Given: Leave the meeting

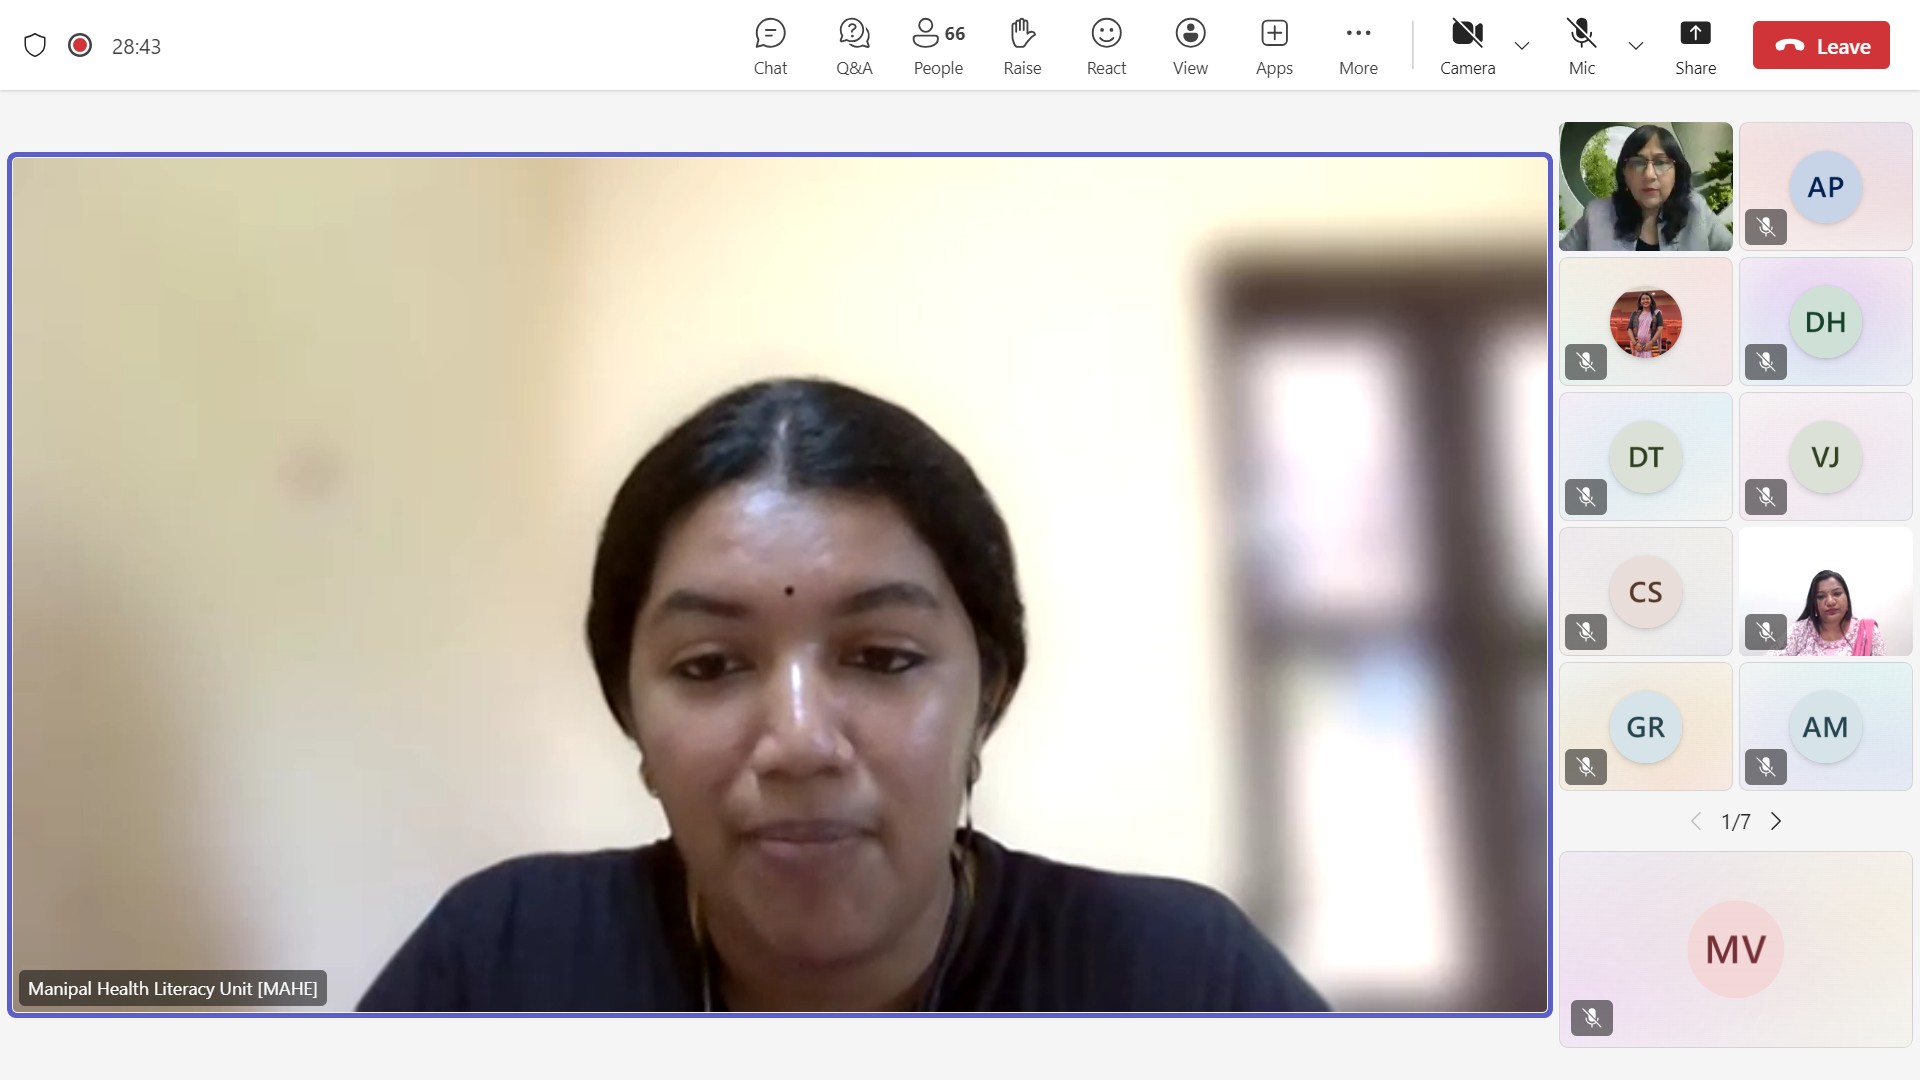Looking at the screenshot, I should [1821, 45].
